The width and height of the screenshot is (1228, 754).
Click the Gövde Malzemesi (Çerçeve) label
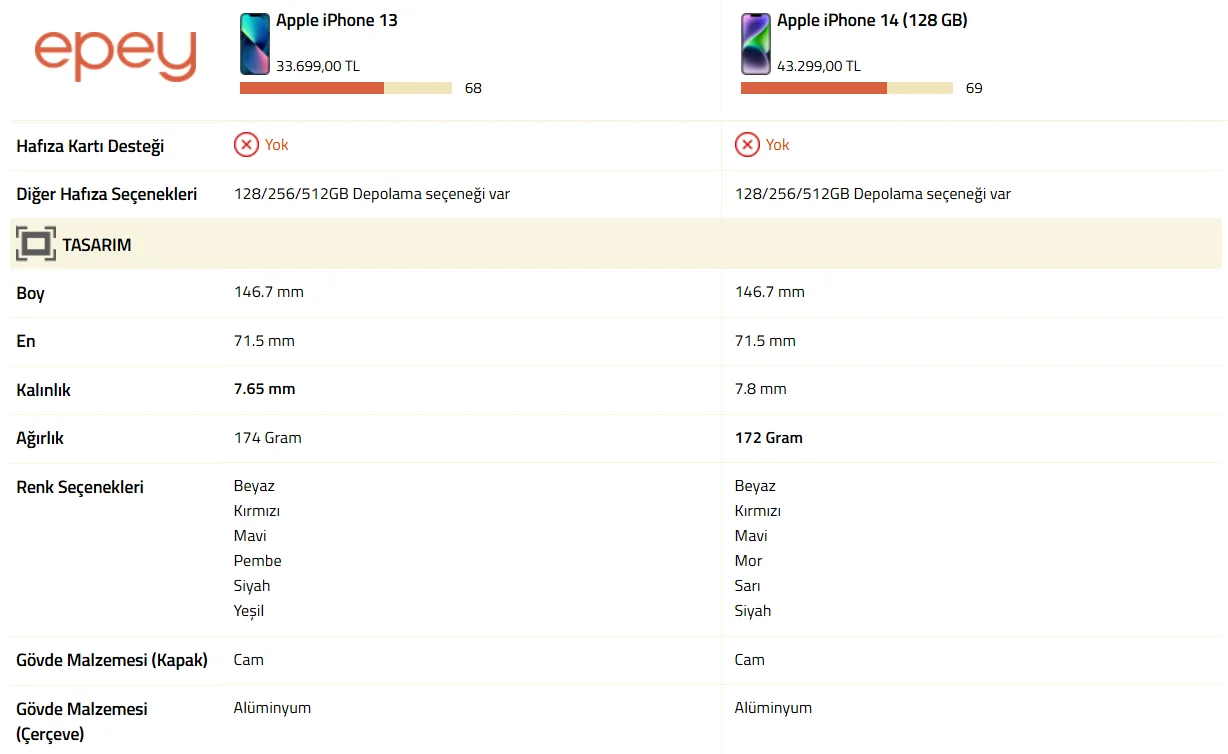82,721
